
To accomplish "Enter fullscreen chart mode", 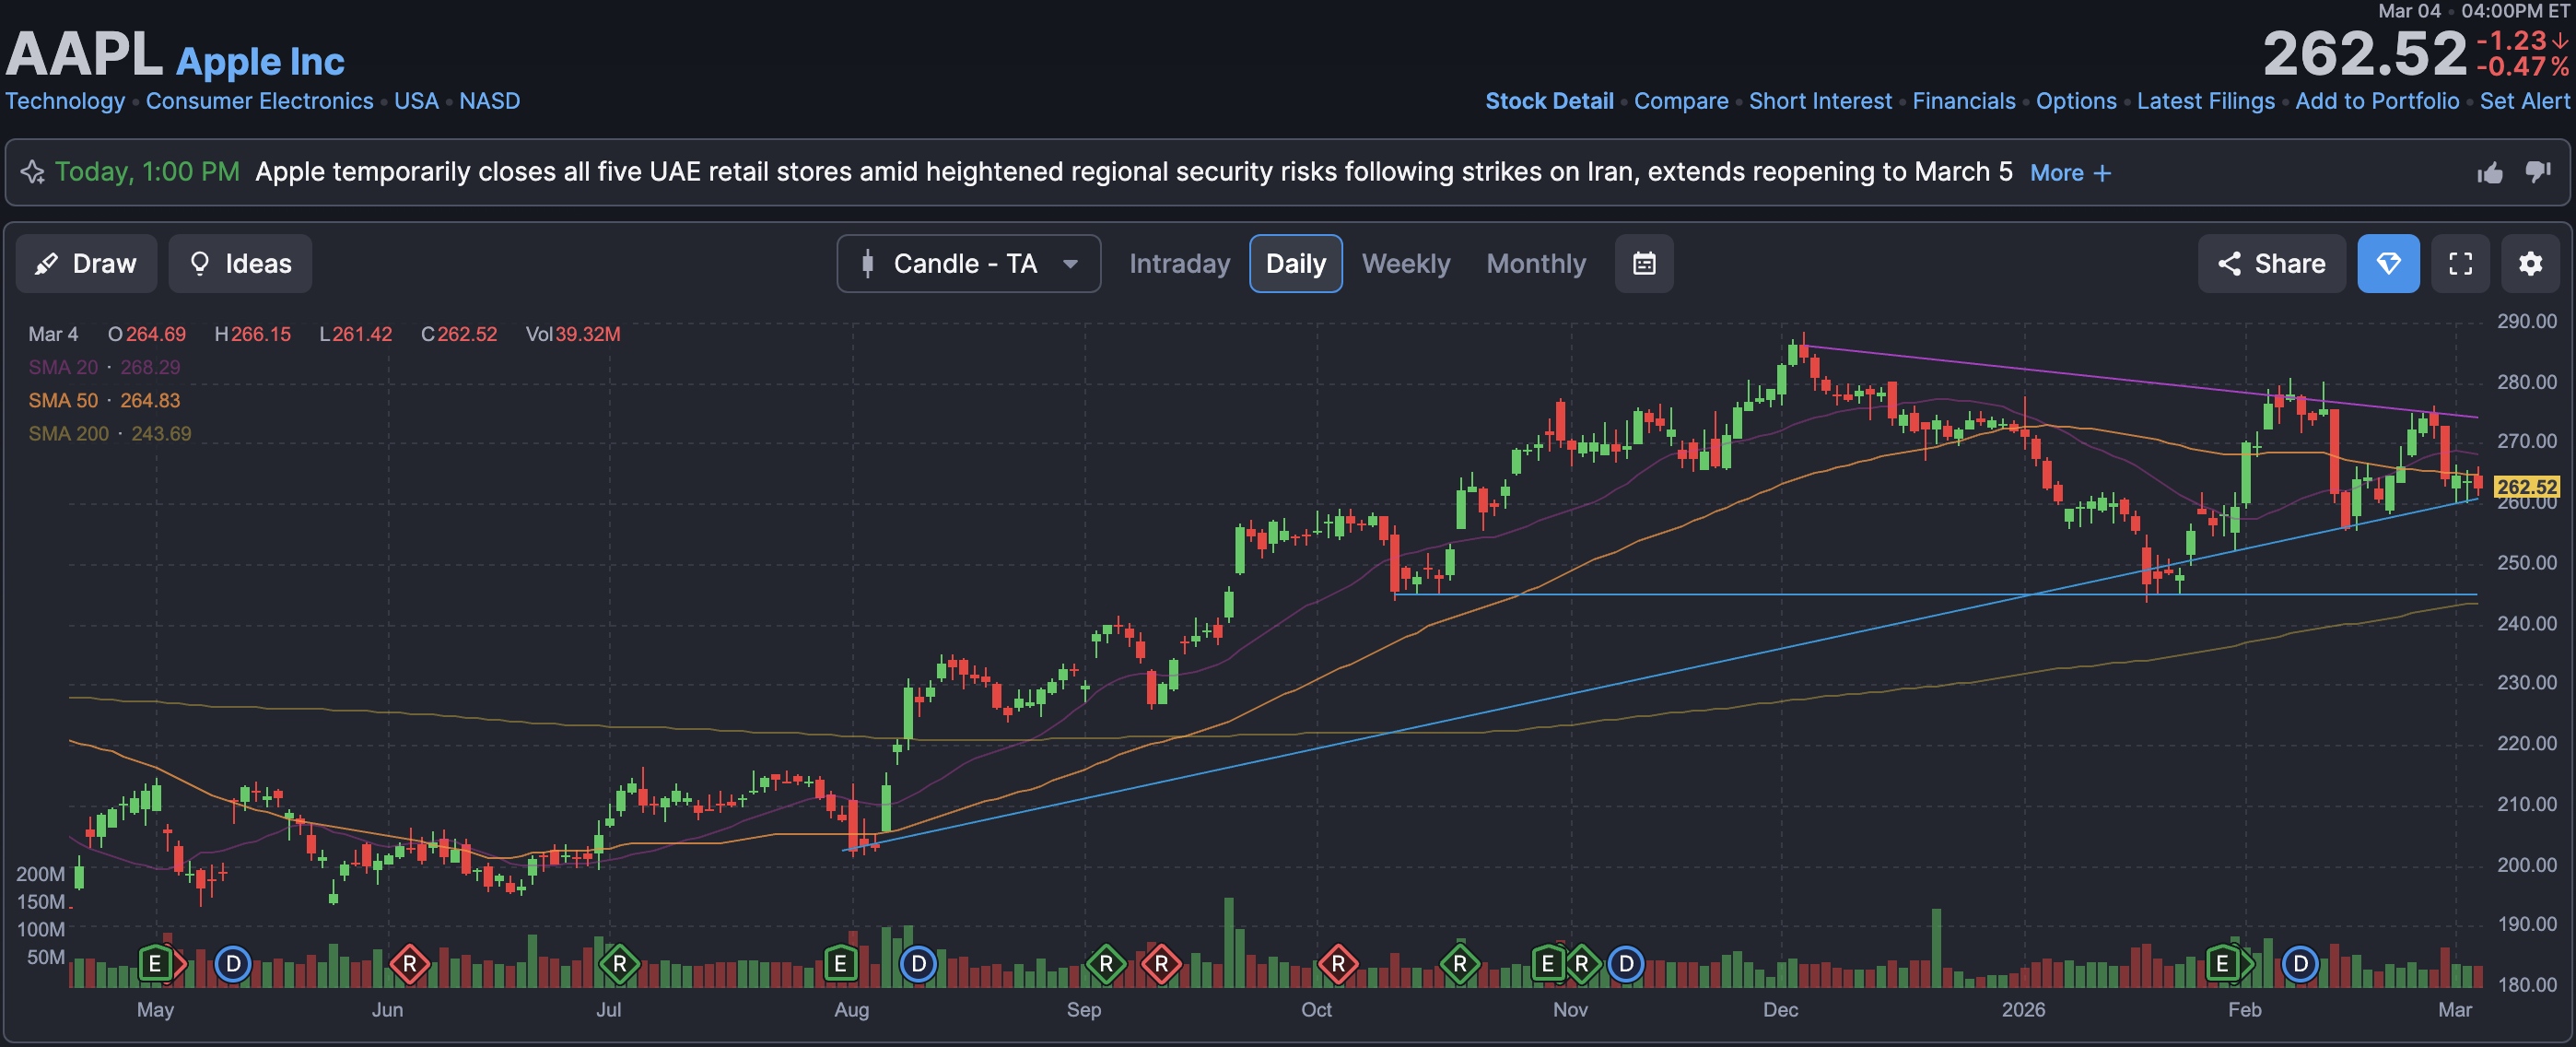I will coord(2459,264).
